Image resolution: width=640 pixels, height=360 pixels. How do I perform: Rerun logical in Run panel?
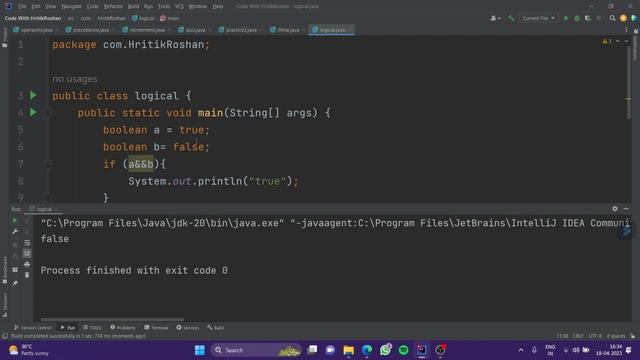click(15, 220)
